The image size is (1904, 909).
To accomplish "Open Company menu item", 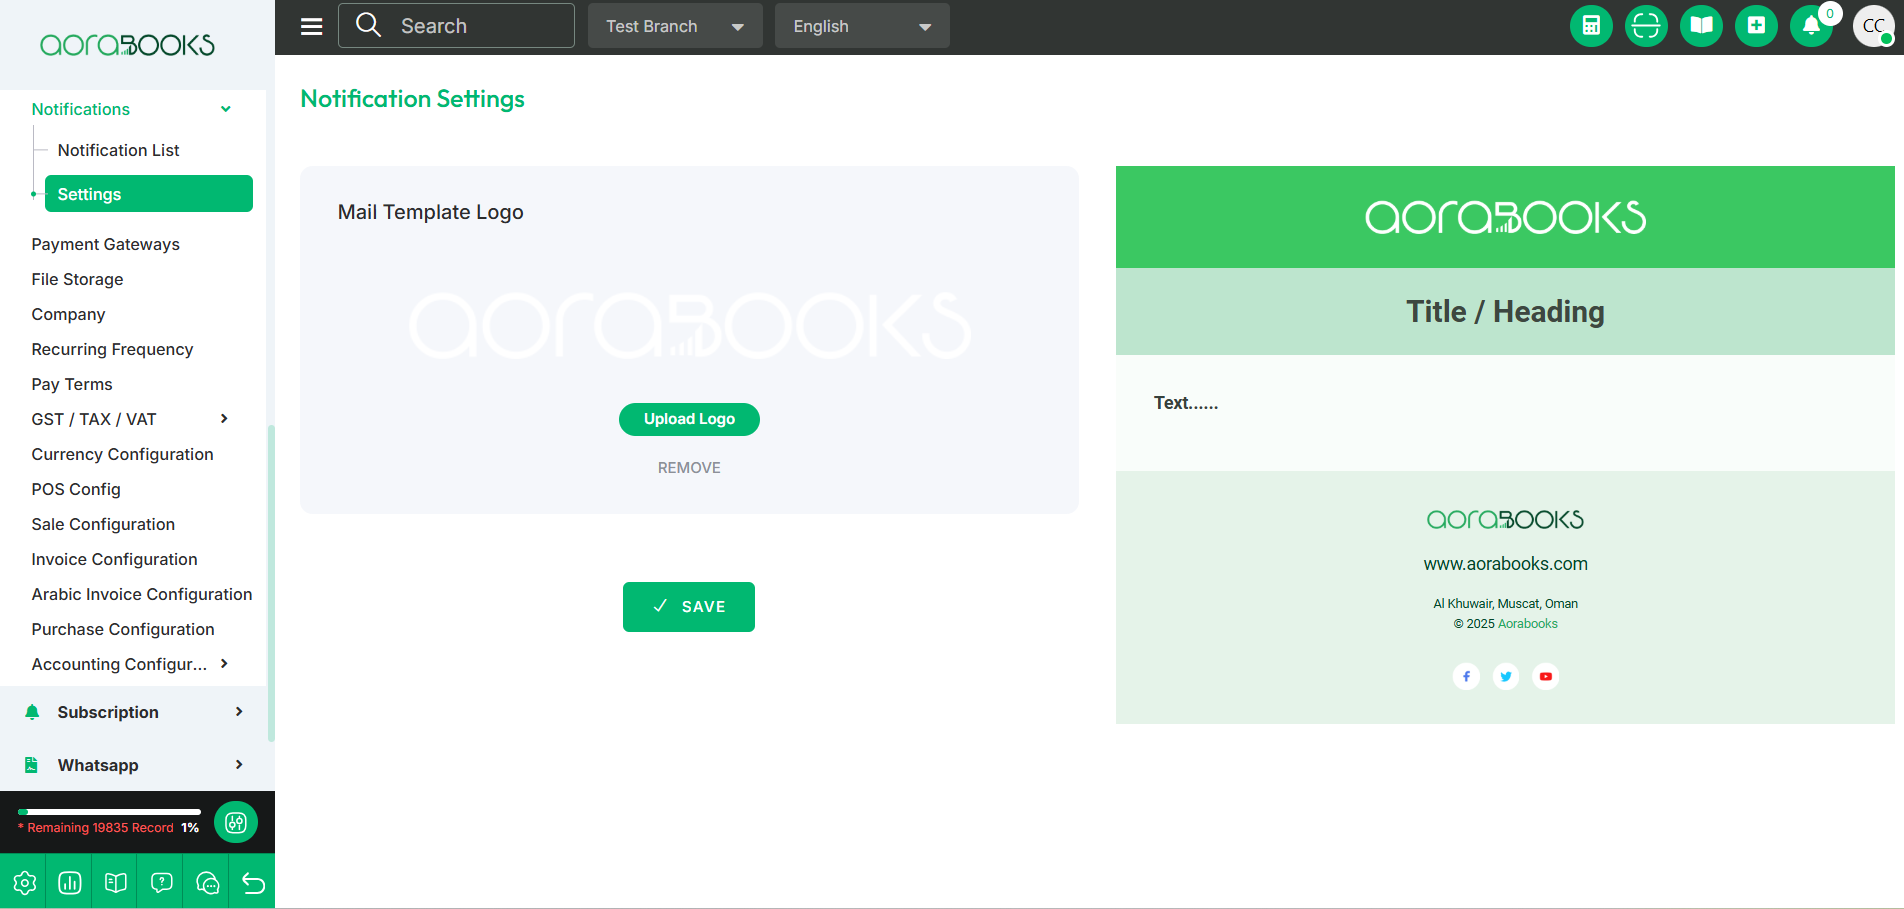I will tap(68, 314).
